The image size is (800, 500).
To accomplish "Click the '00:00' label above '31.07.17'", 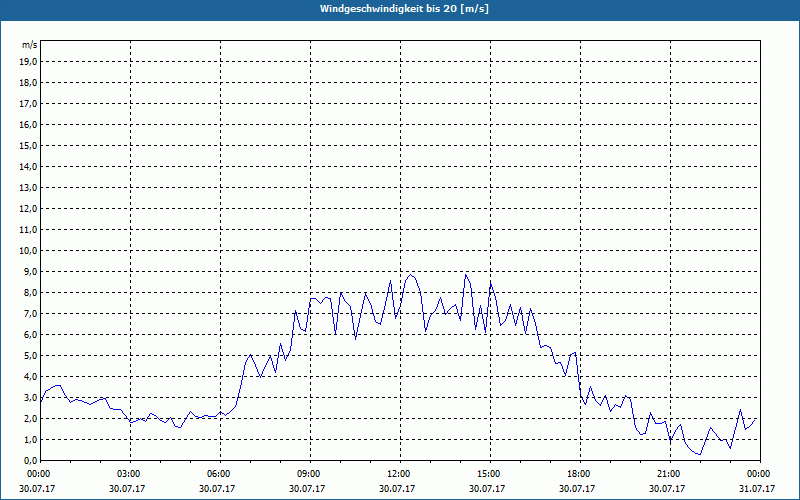I will click(x=760, y=474).
